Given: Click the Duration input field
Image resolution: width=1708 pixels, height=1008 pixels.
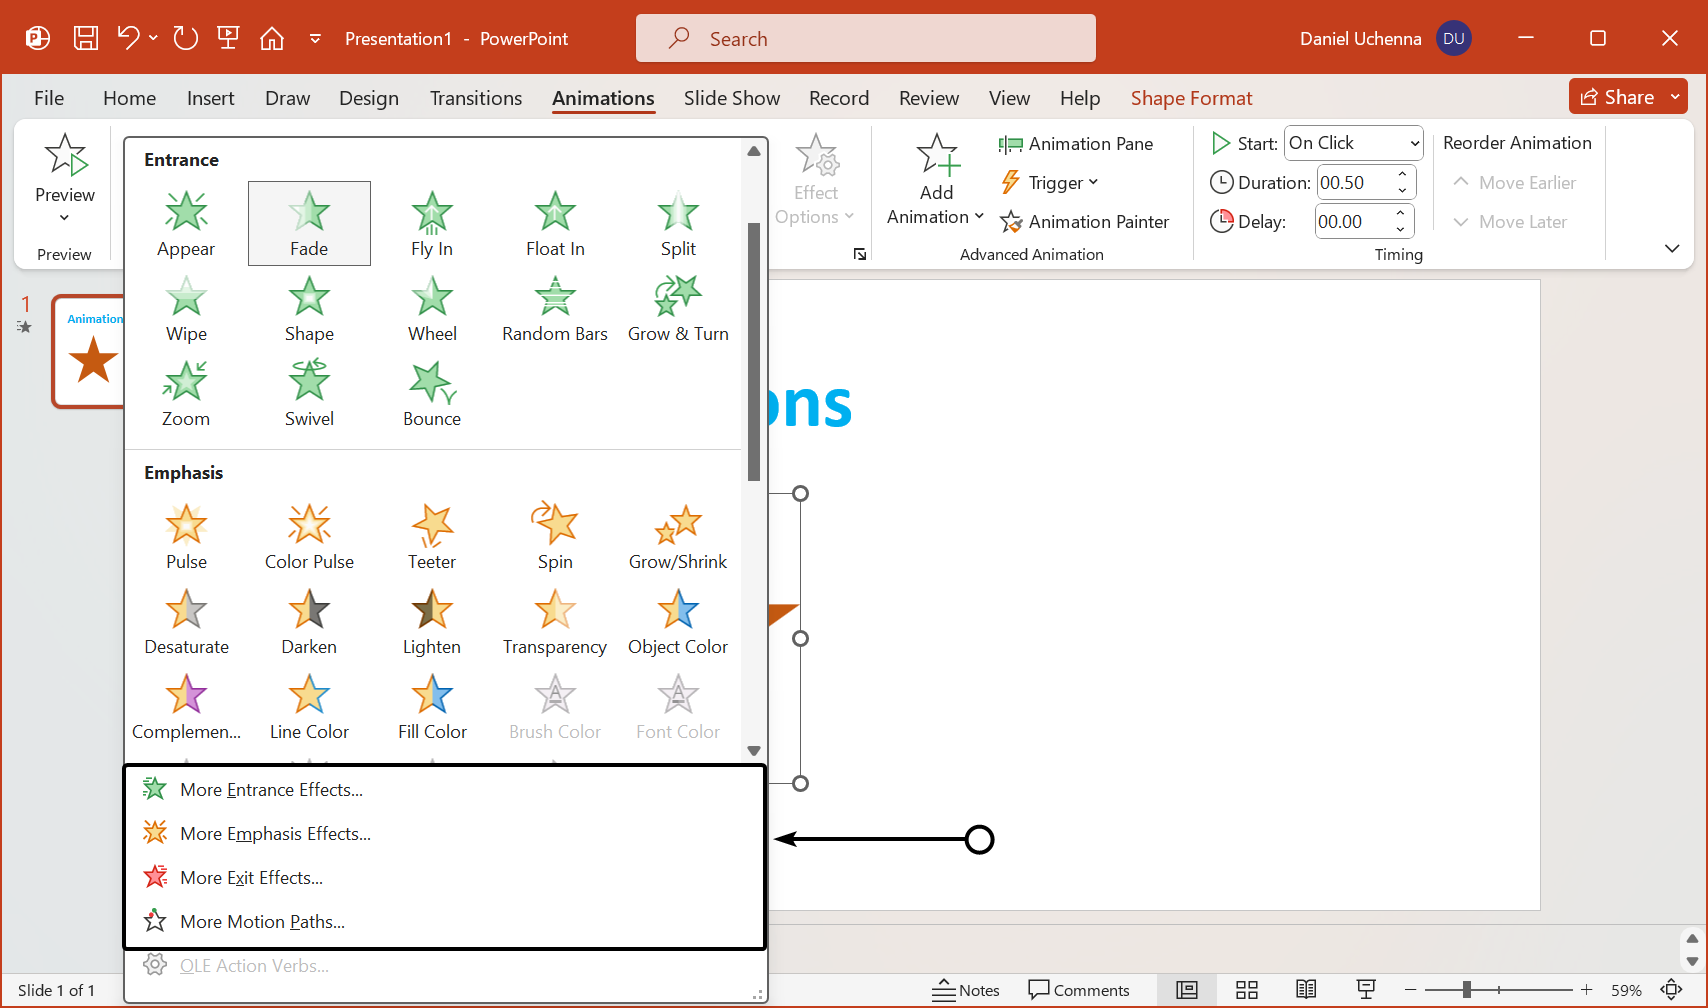Looking at the screenshot, I should [x=1354, y=183].
